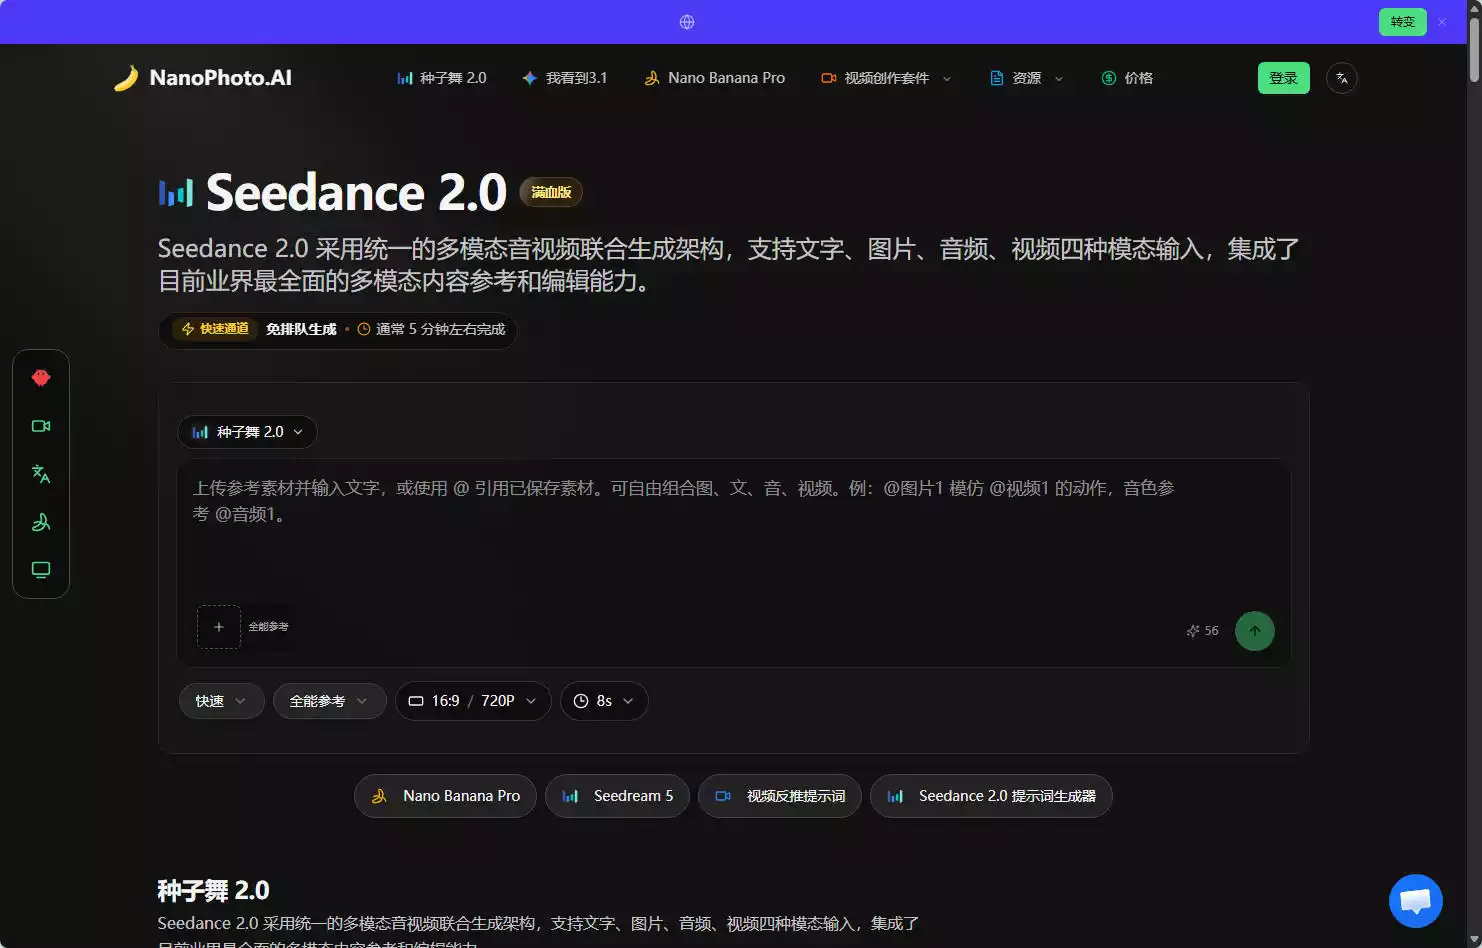
Task: Click the NanoPhoto.AI banana logo
Action: [203, 78]
